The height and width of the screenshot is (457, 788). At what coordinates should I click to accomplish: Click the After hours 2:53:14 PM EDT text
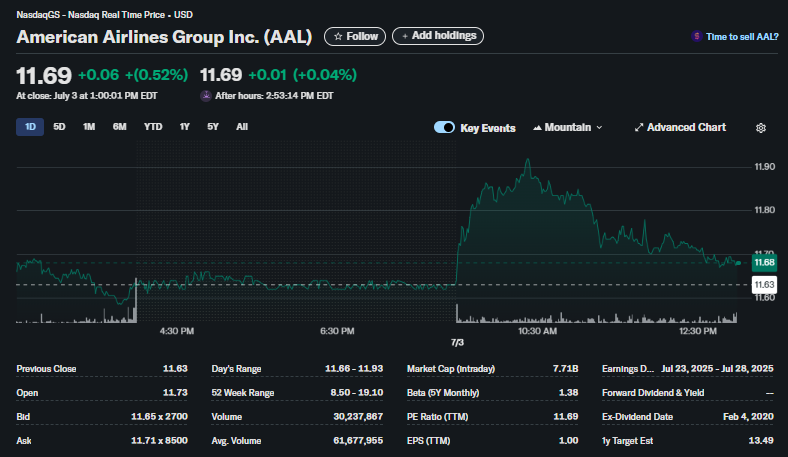(x=274, y=96)
